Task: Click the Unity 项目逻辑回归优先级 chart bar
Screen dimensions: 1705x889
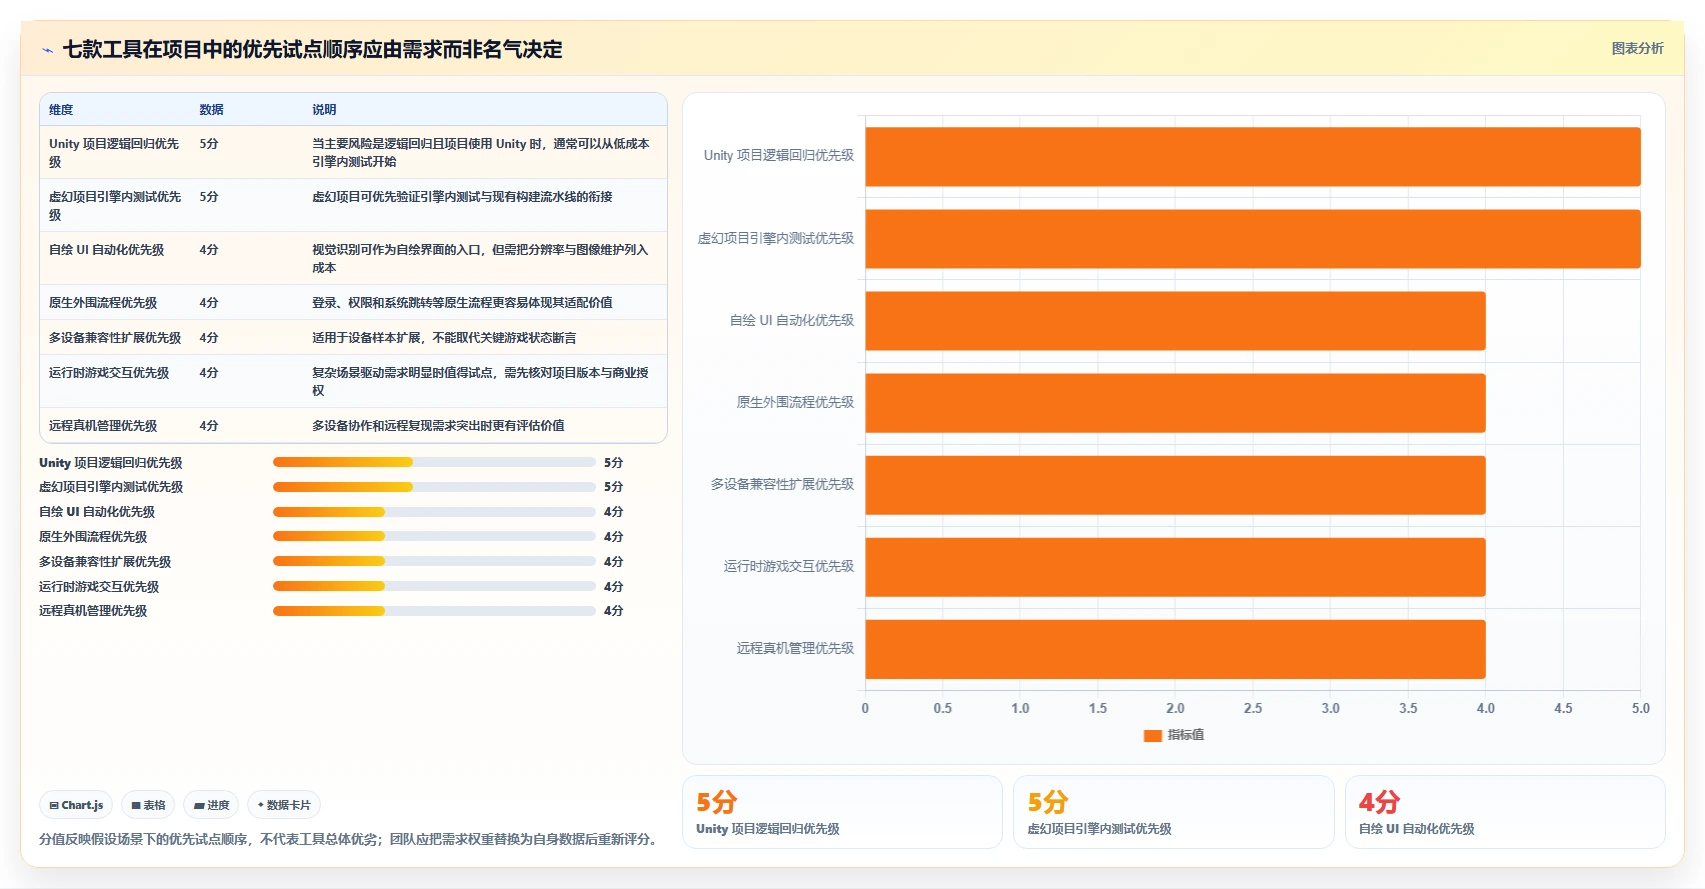Action: pyautogui.click(x=1253, y=157)
